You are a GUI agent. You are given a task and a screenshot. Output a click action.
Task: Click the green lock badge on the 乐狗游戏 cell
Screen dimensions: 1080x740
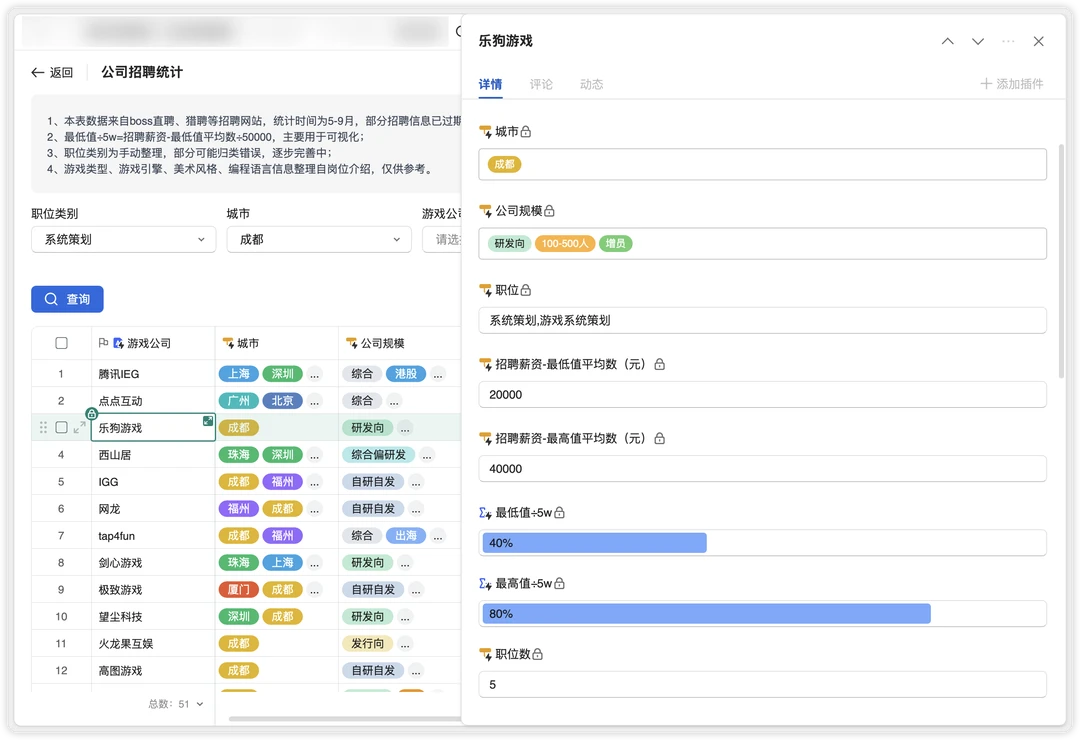pos(91,413)
